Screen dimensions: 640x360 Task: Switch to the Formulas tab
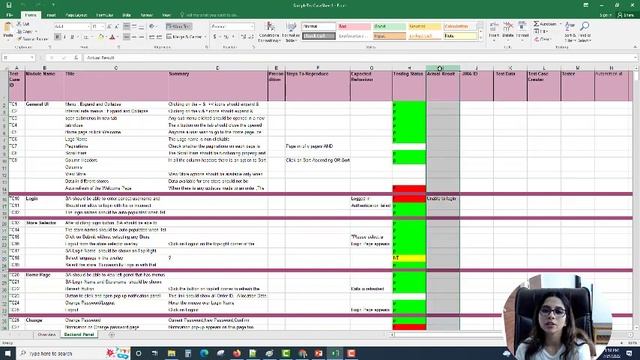tap(104, 15)
